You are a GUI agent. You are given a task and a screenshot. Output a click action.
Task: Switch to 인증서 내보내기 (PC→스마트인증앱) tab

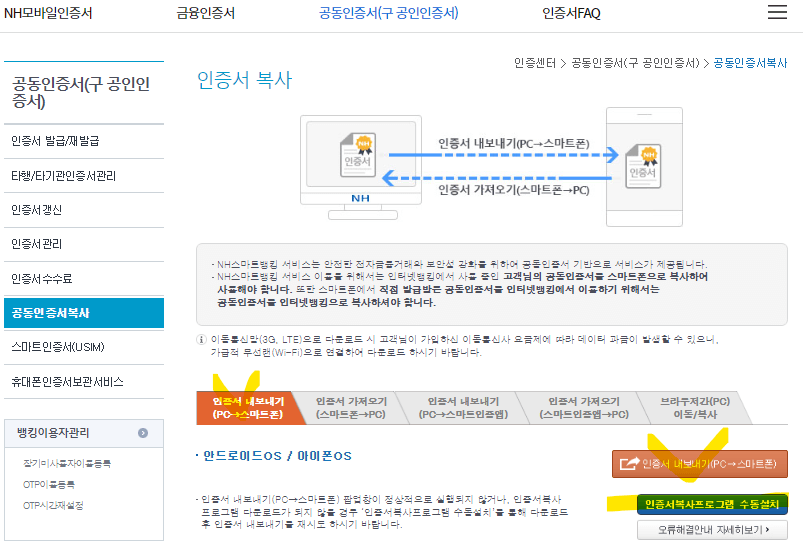[463, 408]
